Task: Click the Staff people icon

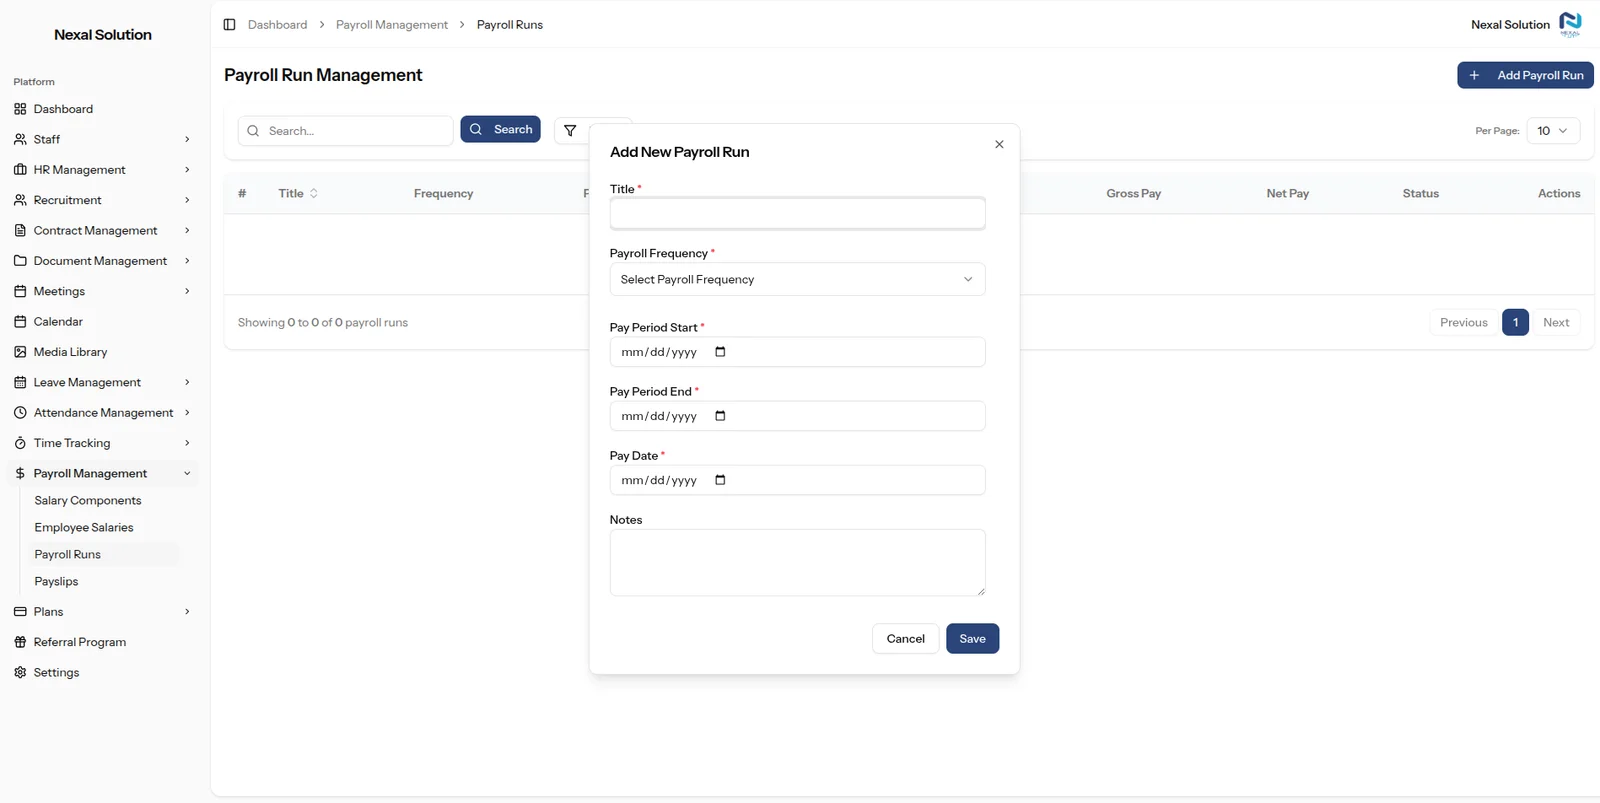Action: pos(20,139)
